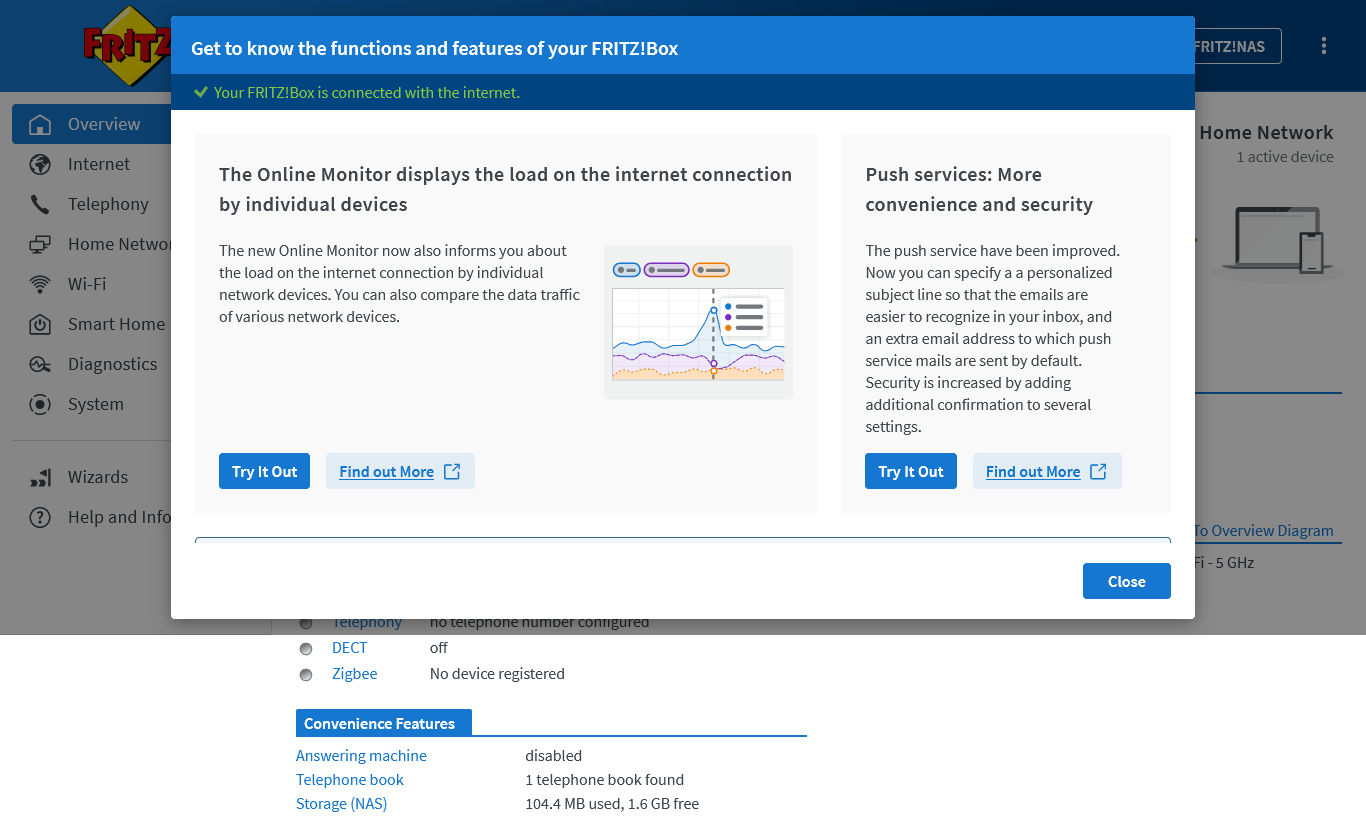Screen dimensions: 1366x837
Task: Click the 'Push services: More convenience and security' heading
Action: 979,189
